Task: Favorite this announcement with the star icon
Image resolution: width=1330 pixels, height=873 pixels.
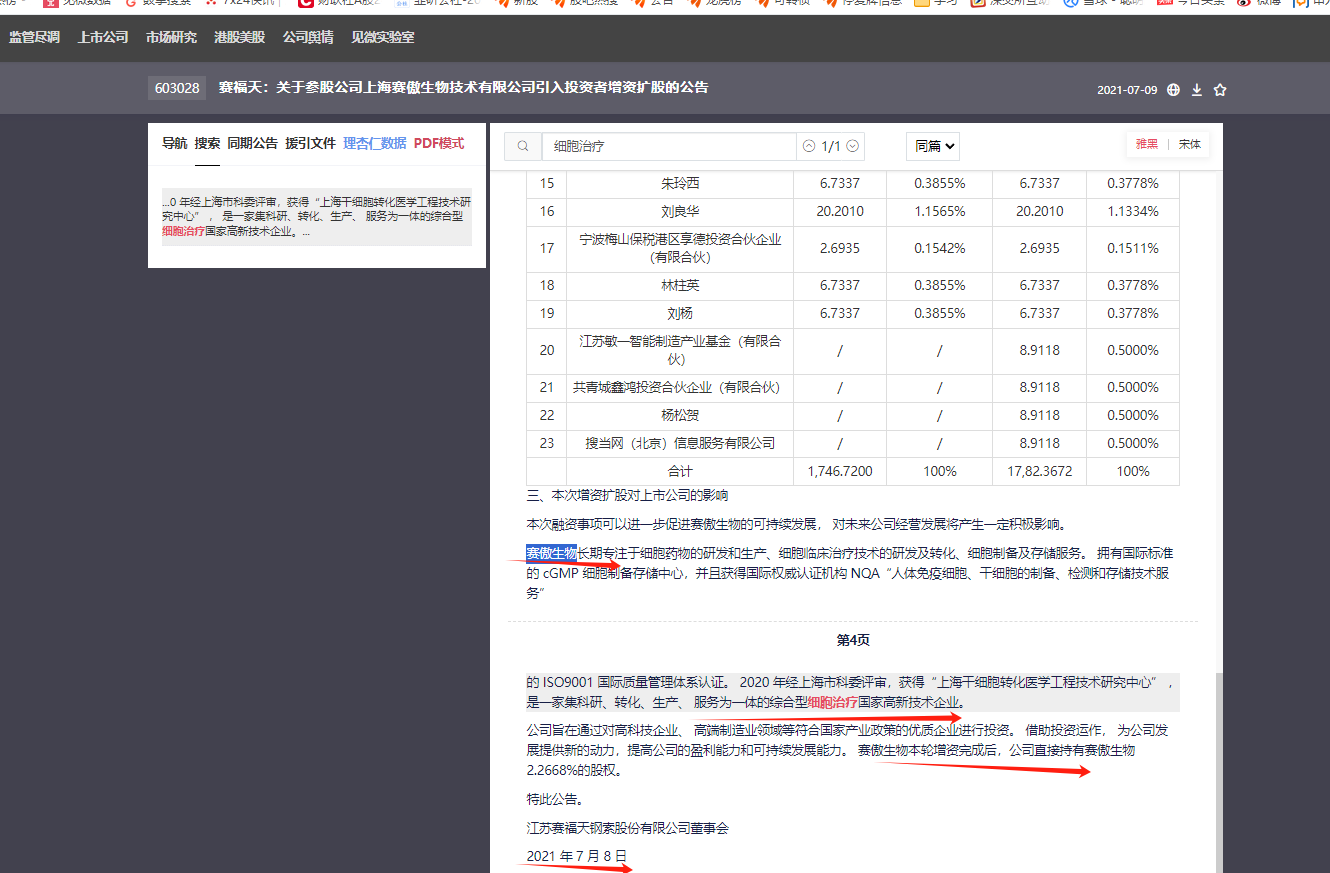Action: click(x=1220, y=90)
